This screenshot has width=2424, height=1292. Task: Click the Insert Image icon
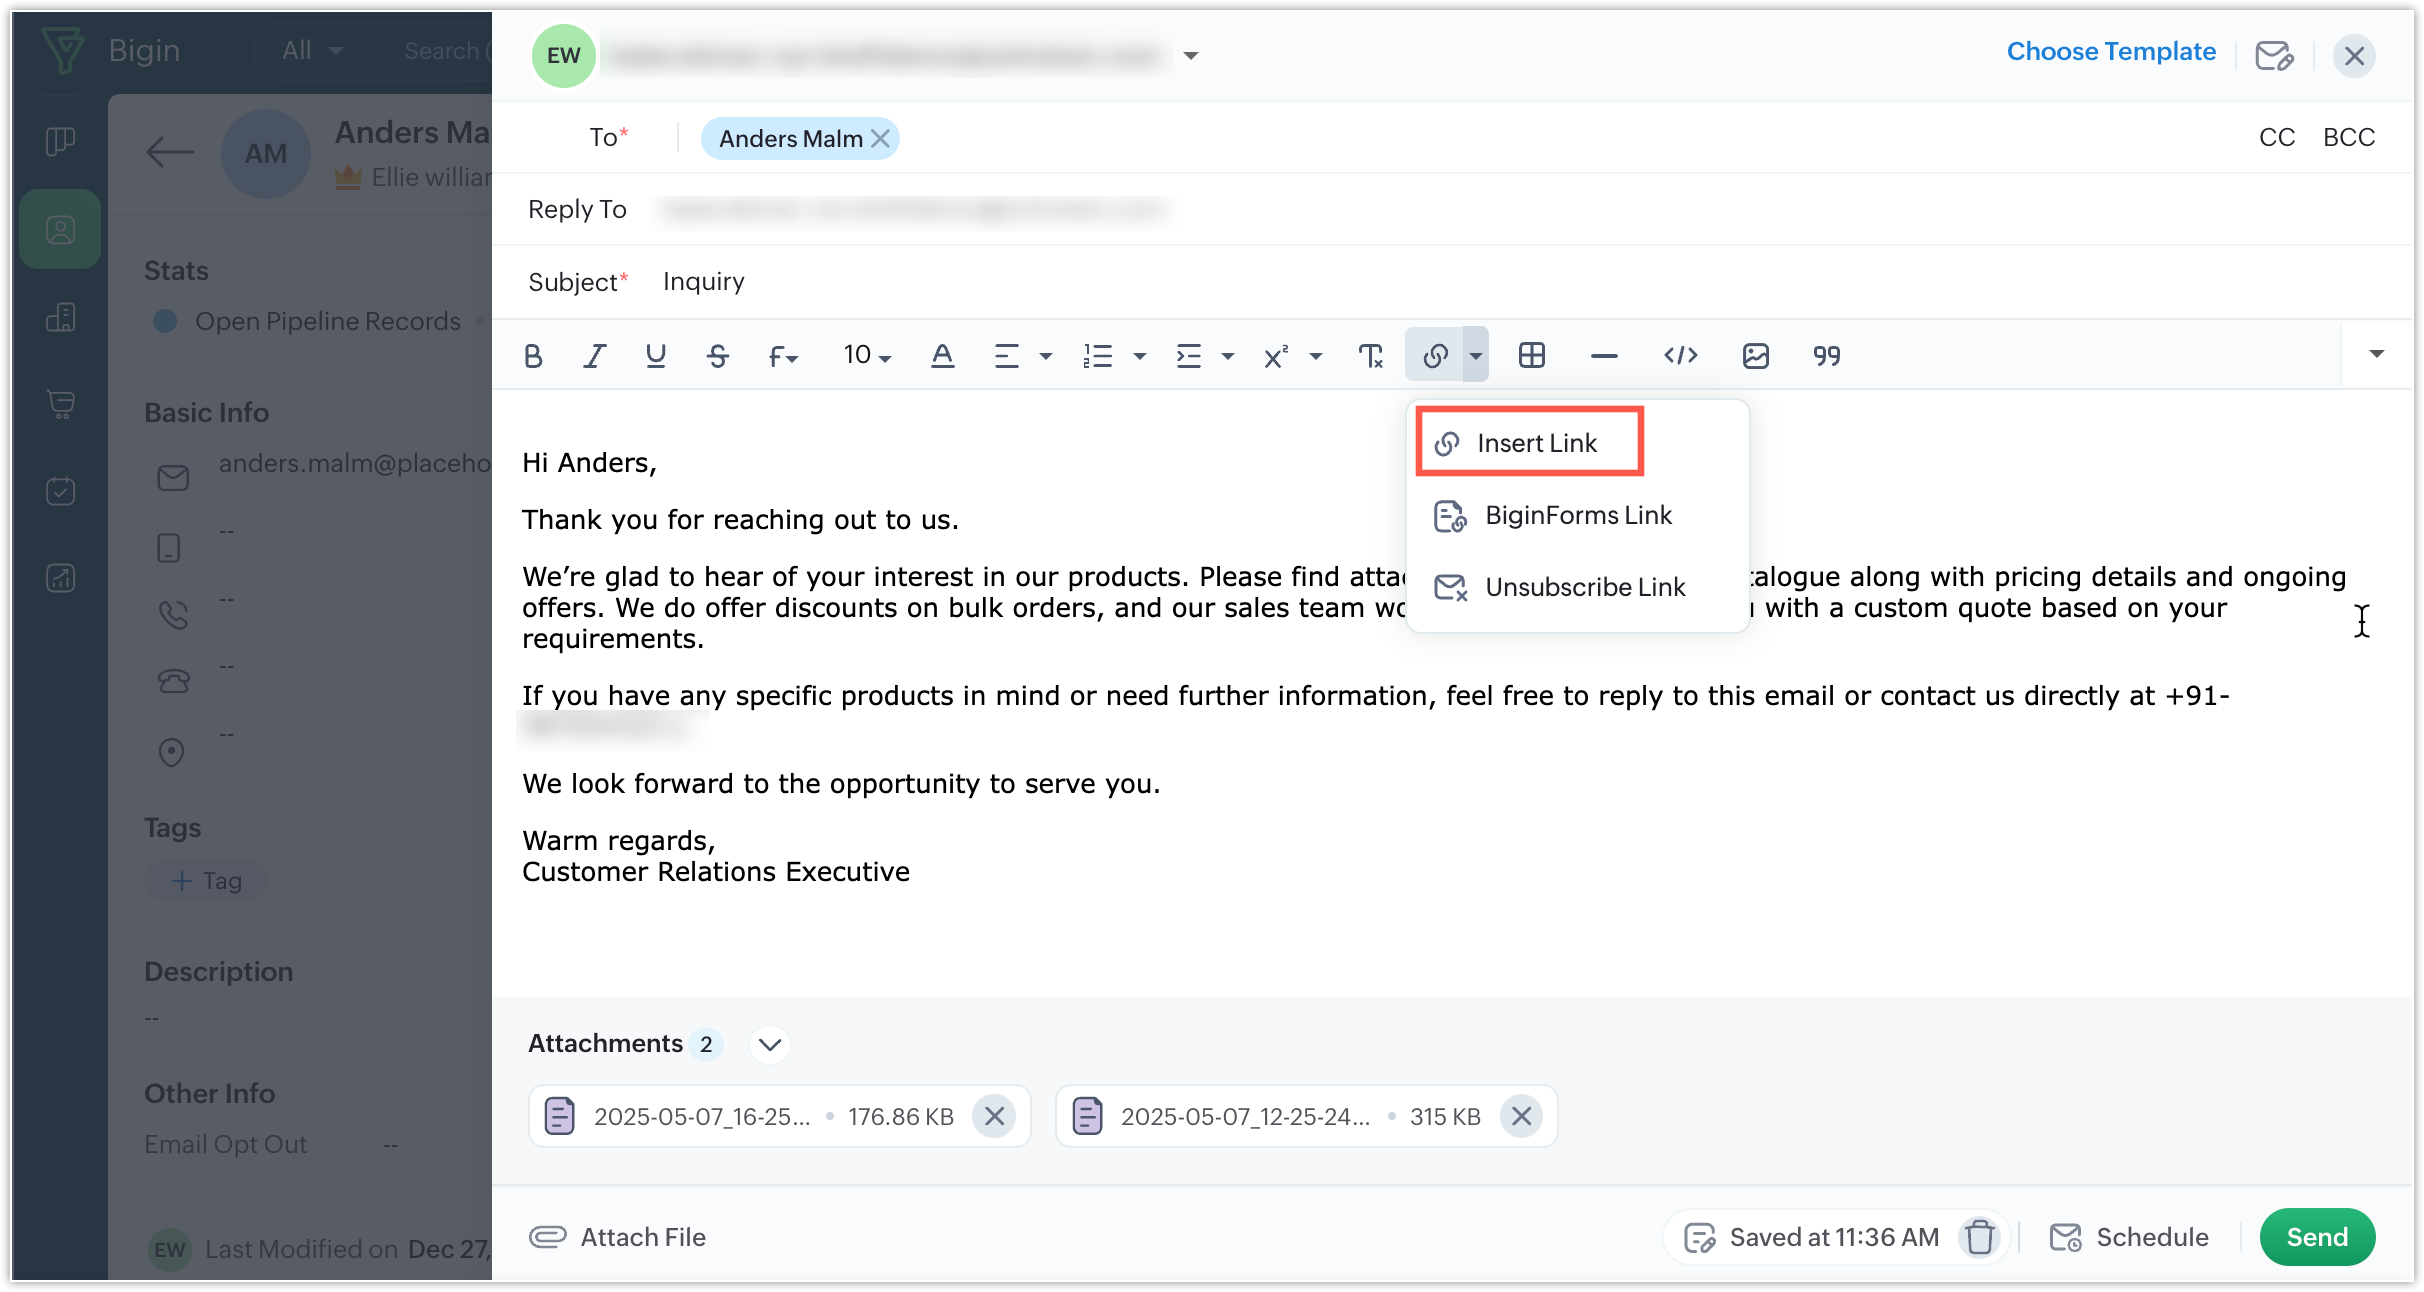1755,356
